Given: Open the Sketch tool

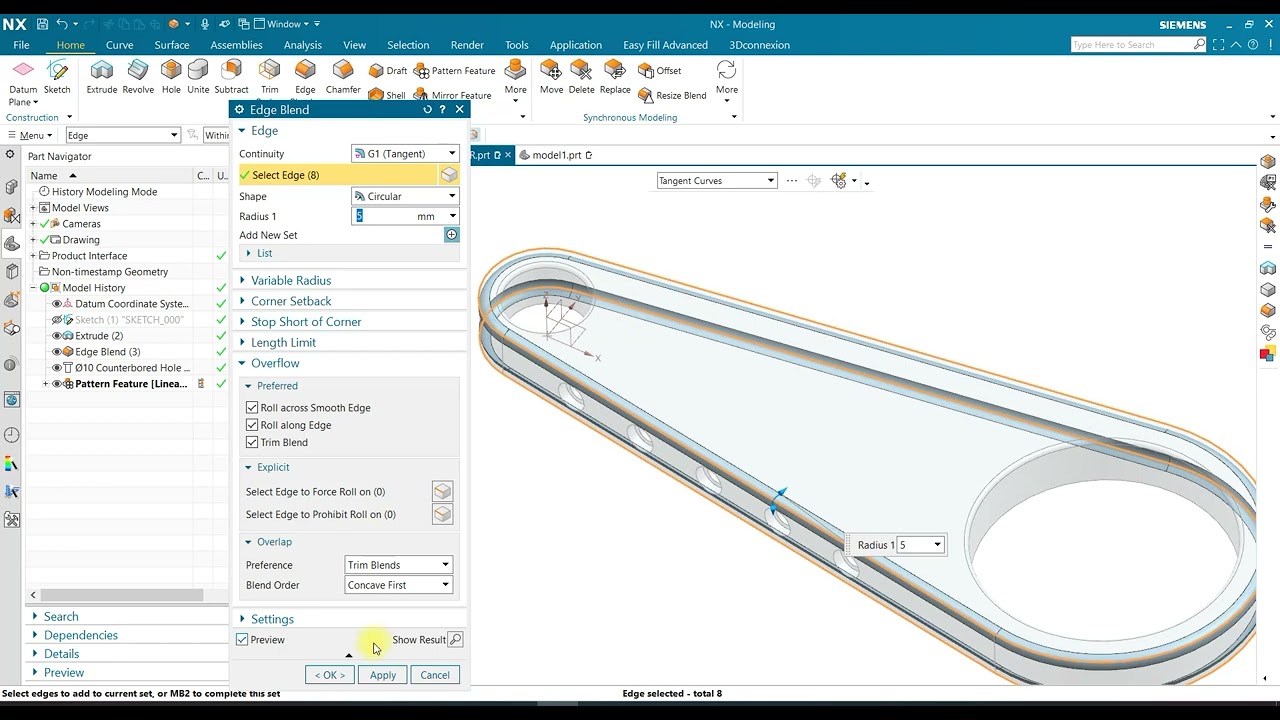Looking at the screenshot, I should click(x=57, y=77).
